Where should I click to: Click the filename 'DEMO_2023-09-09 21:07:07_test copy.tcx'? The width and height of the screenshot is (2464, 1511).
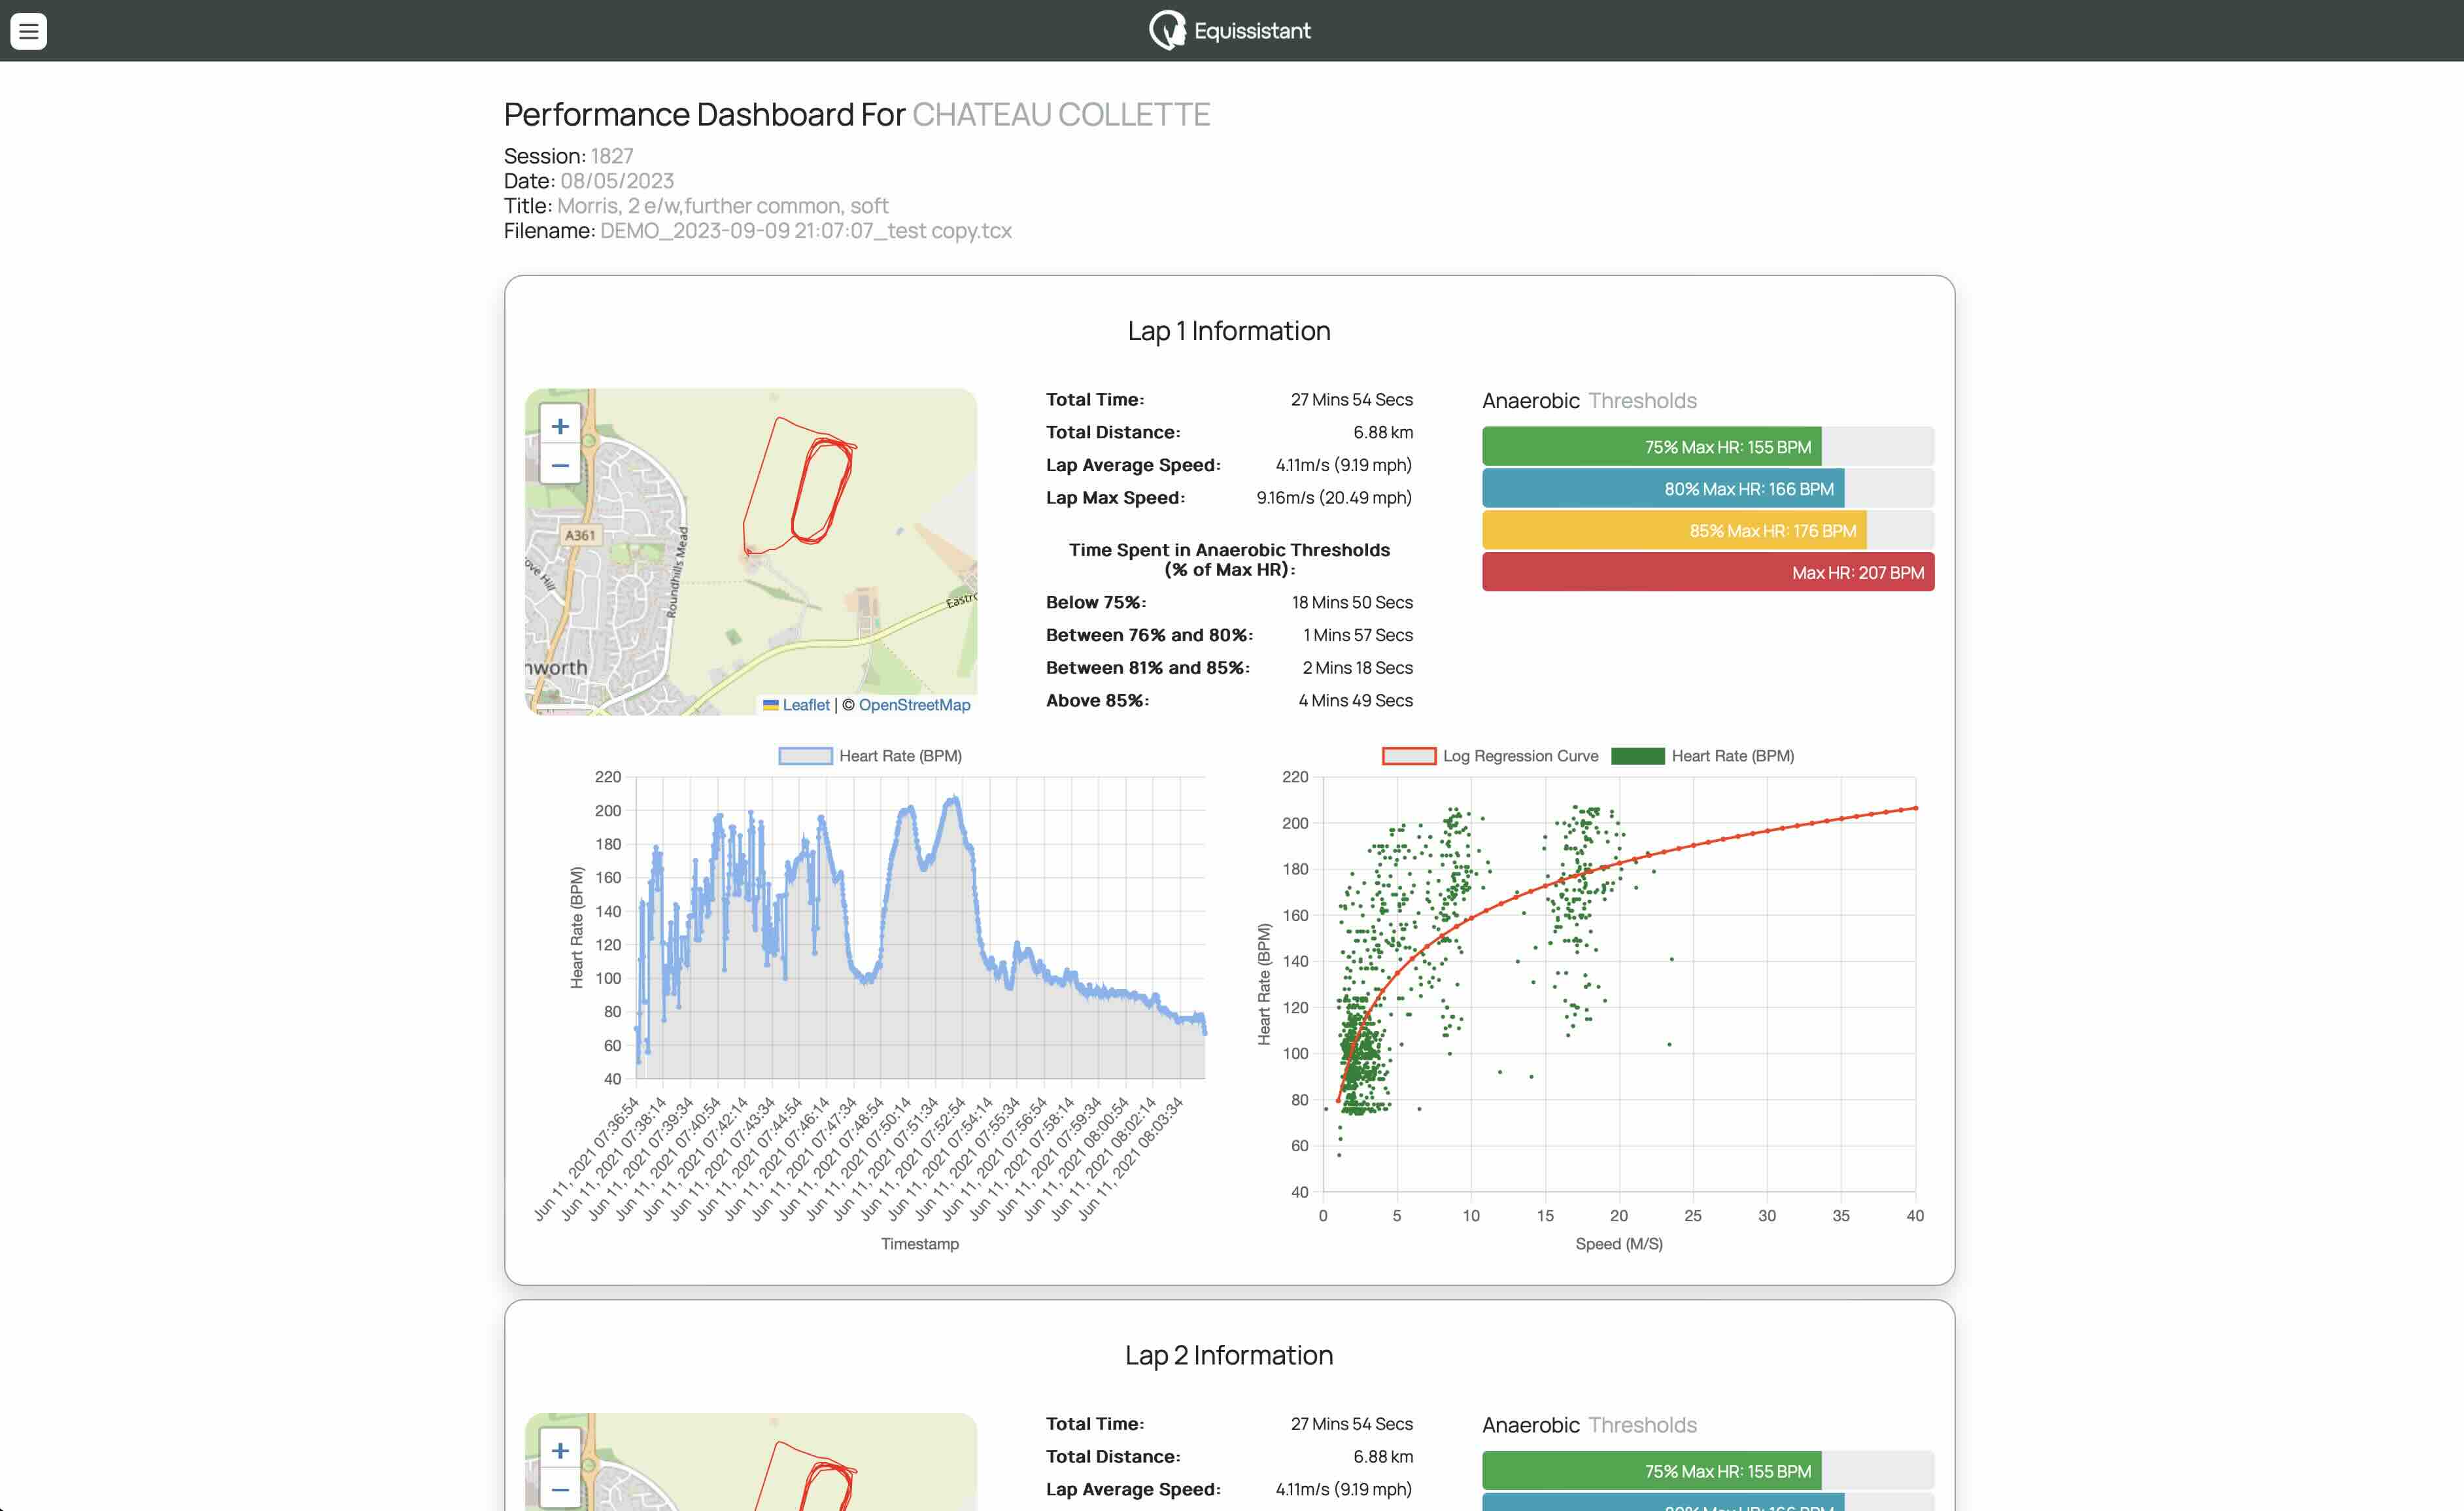click(x=806, y=231)
